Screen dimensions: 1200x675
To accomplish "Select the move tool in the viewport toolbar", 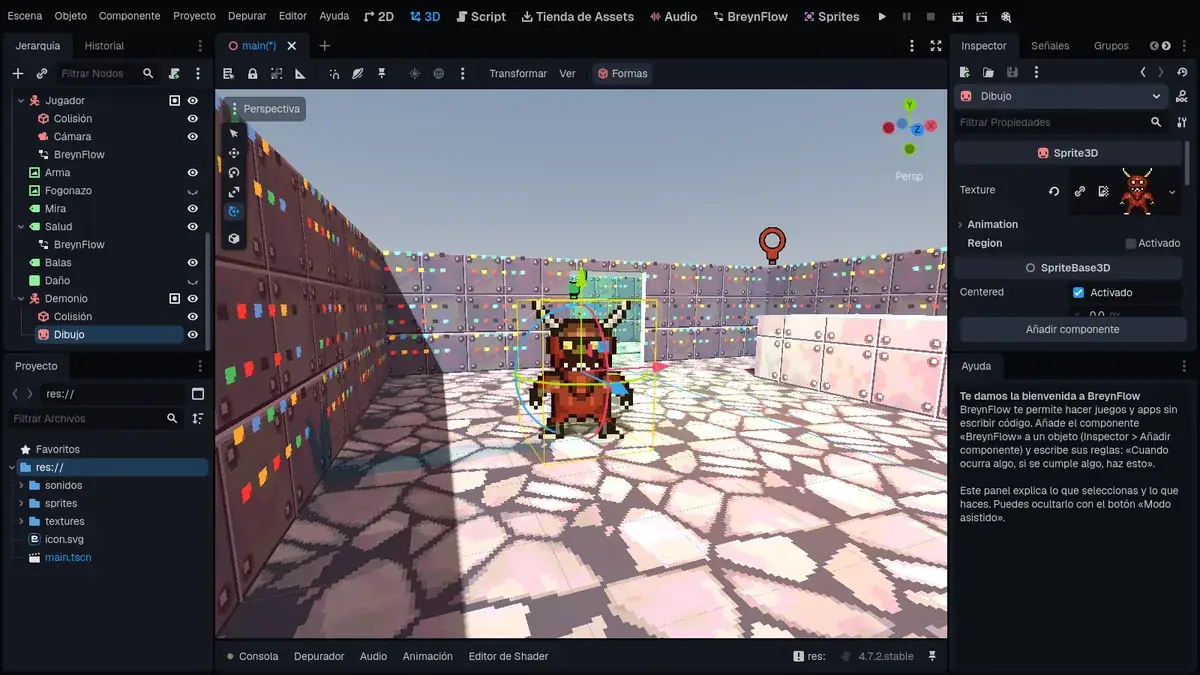I will (234, 153).
